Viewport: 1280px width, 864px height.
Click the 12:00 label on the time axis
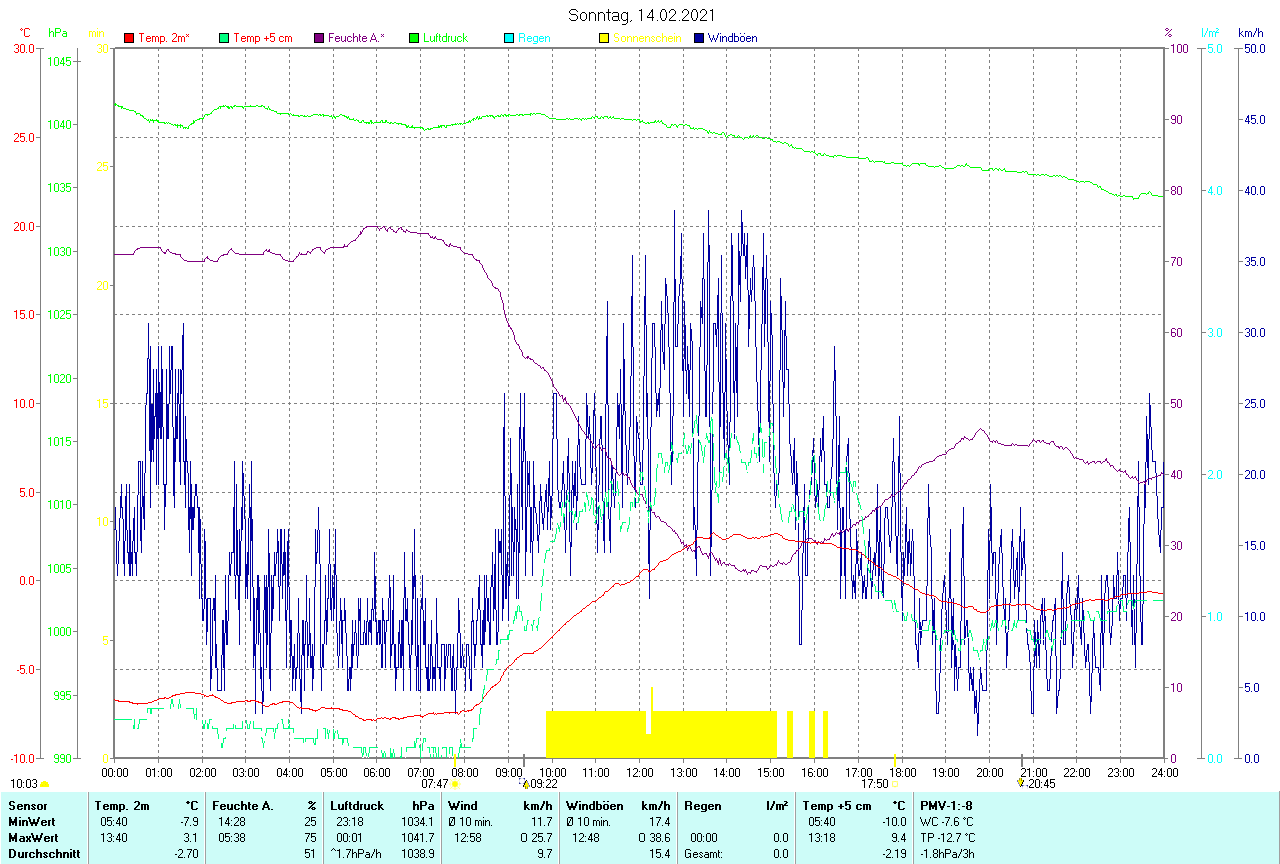(x=639, y=773)
